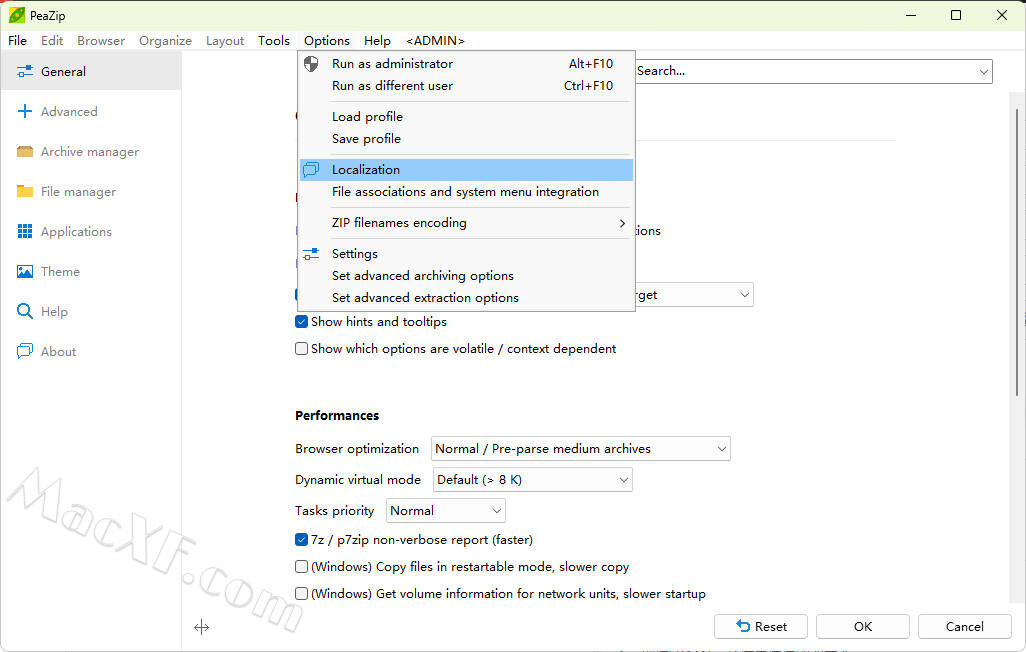
Task: Go to Applications section
Action: 91,231
